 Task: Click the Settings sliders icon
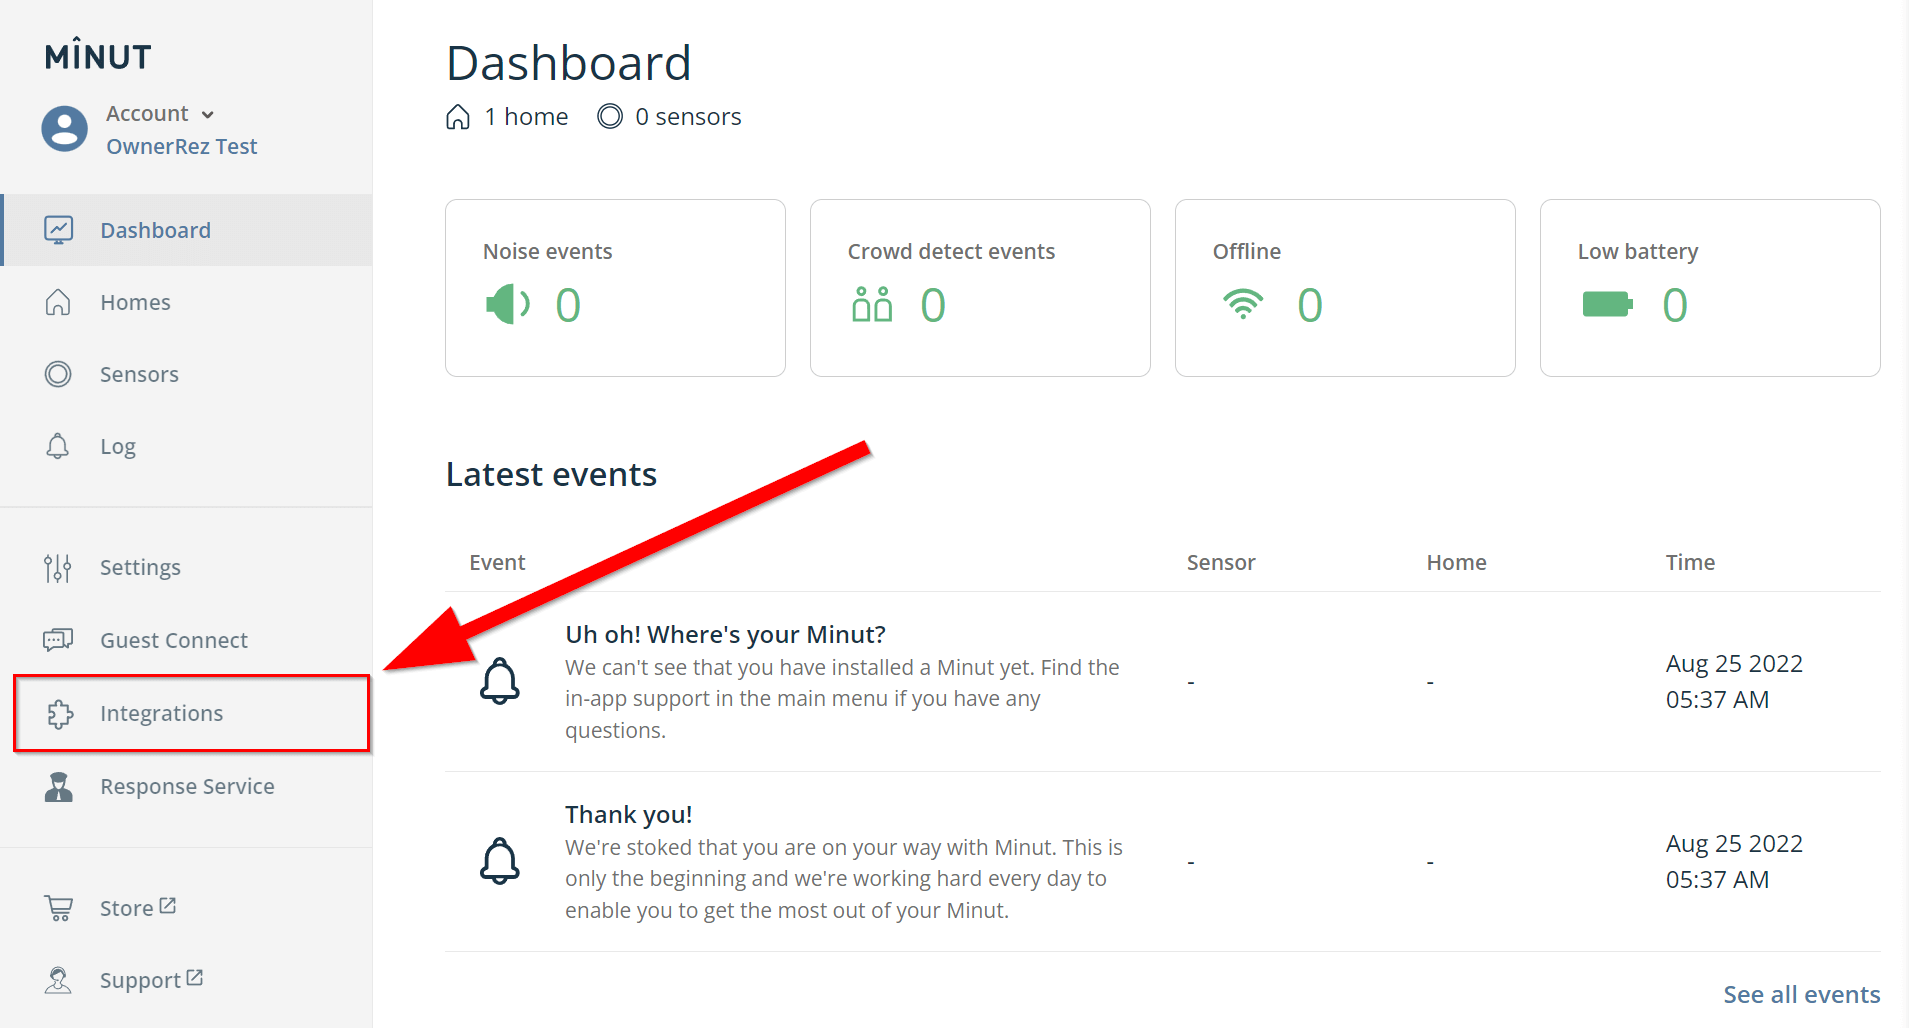click(58, 567)
